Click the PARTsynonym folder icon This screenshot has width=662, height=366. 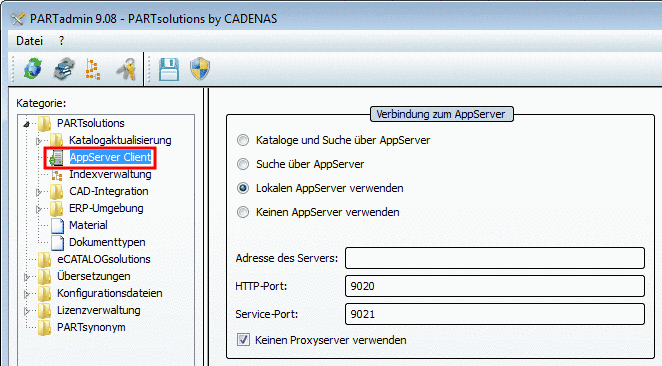click(x=44, y=328)
